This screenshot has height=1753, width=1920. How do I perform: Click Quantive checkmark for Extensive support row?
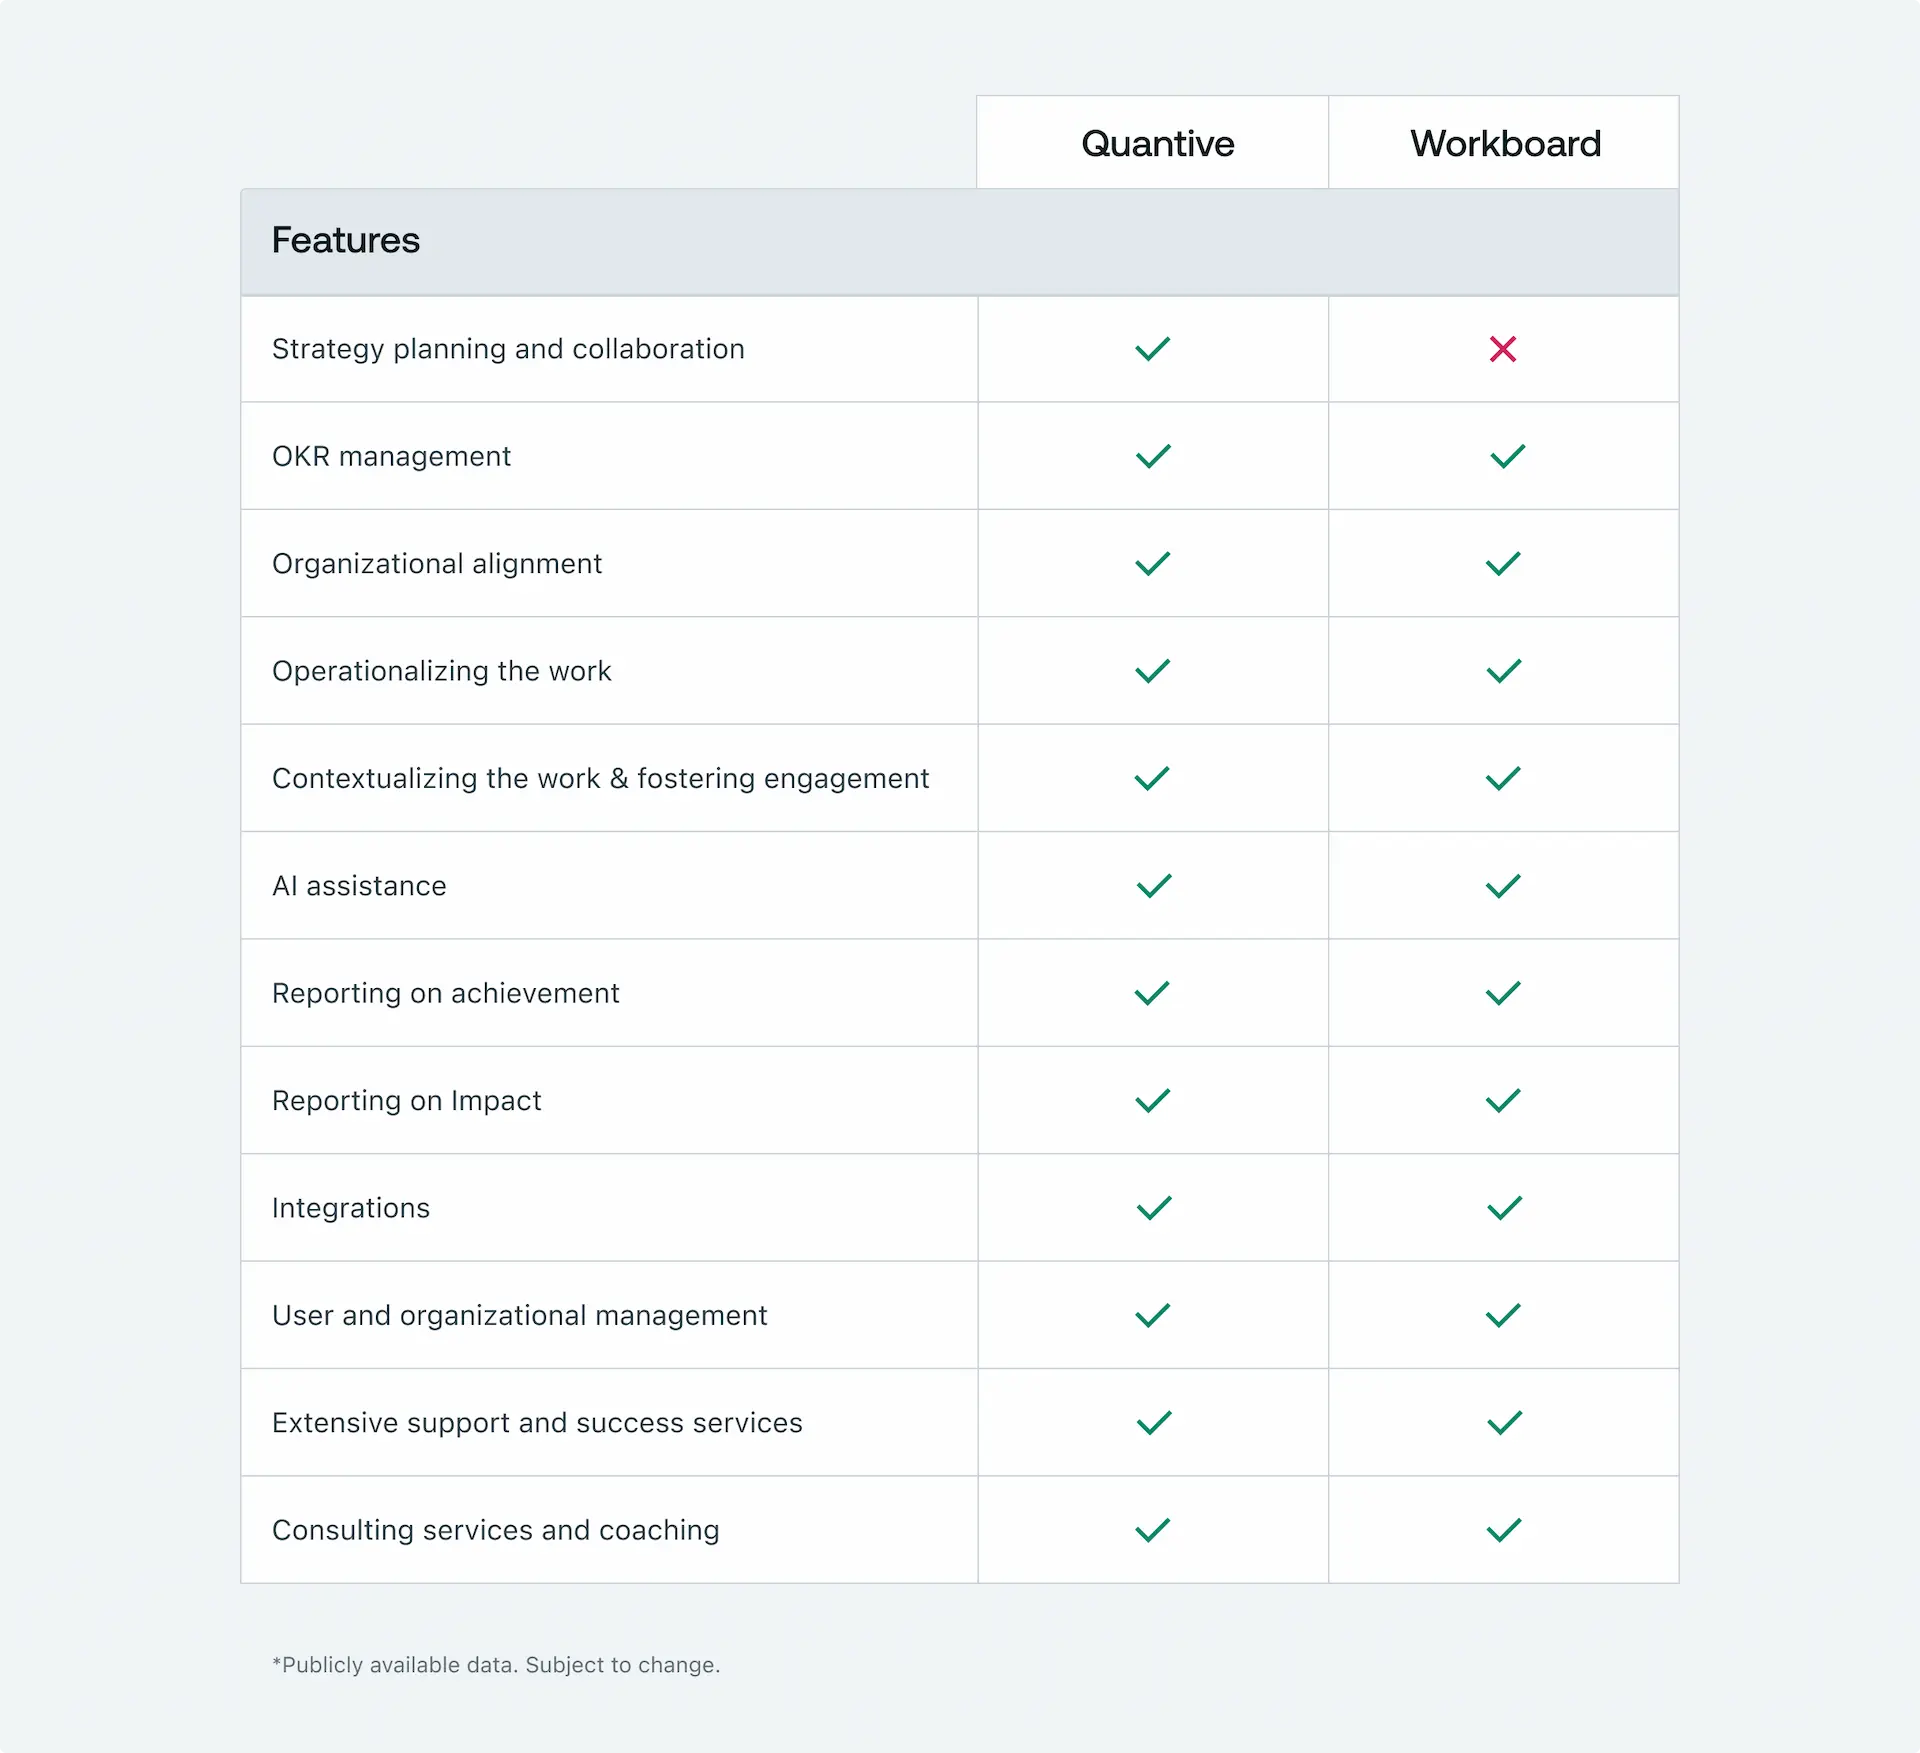(1153, 1423)
